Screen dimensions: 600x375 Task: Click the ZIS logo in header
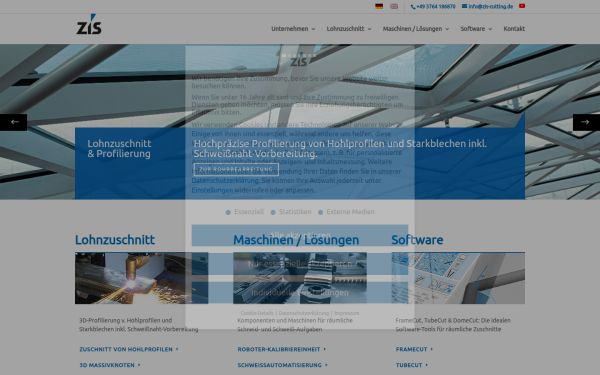click(x=89, y=24)
